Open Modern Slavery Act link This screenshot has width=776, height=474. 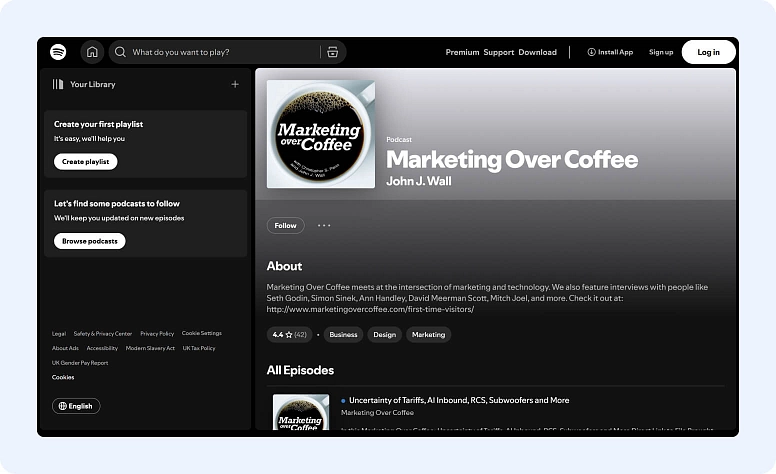[150, 348]
